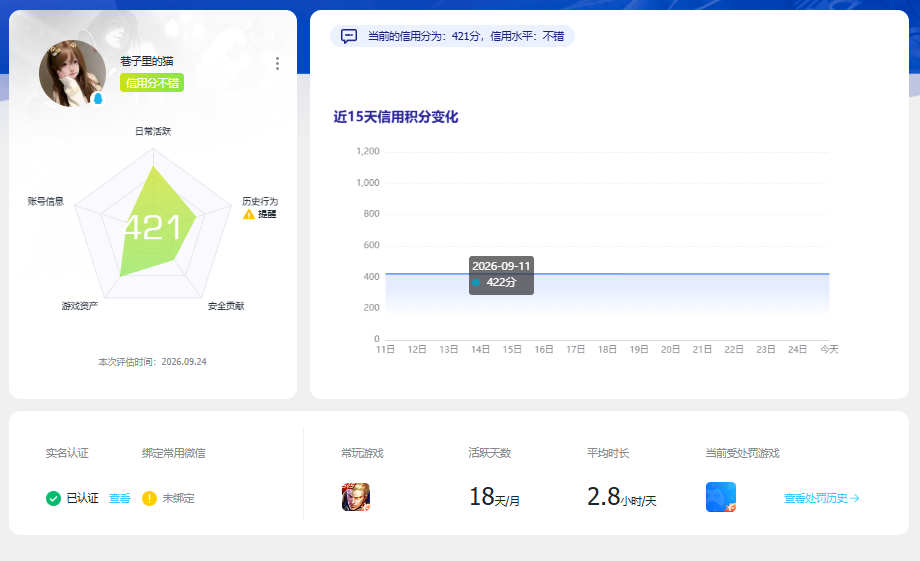Click the 20日 label on chart axis
Image resolution: width=920 pixels, height=561 pixels.
671,349
